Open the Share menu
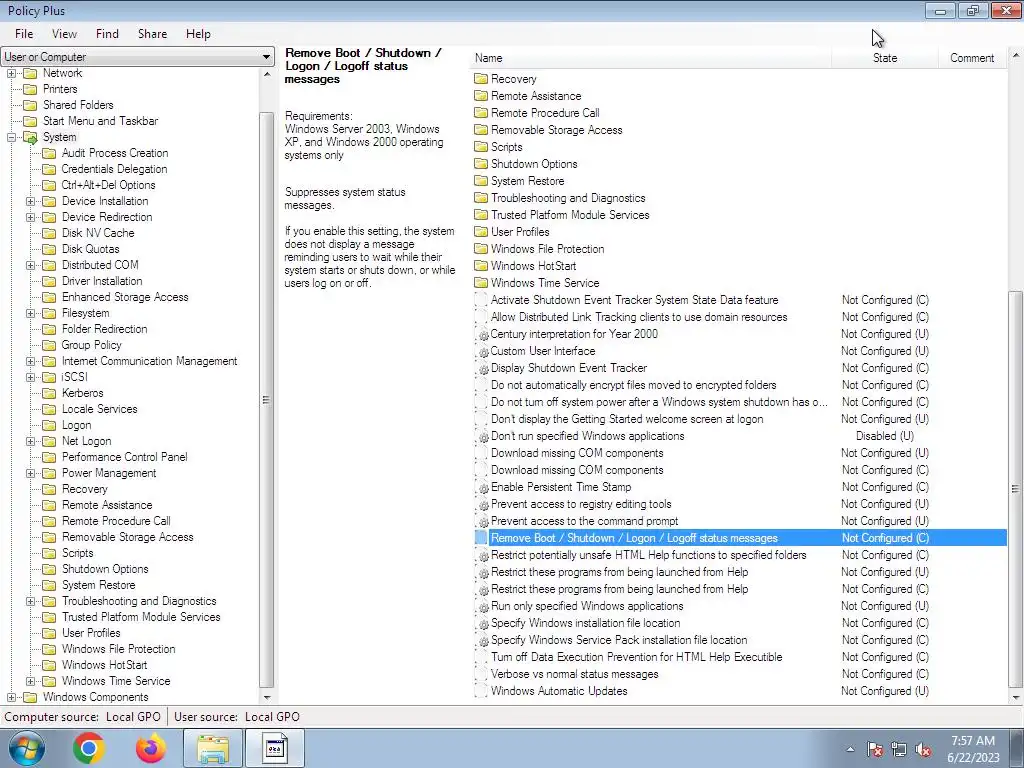 click(152, 34)
